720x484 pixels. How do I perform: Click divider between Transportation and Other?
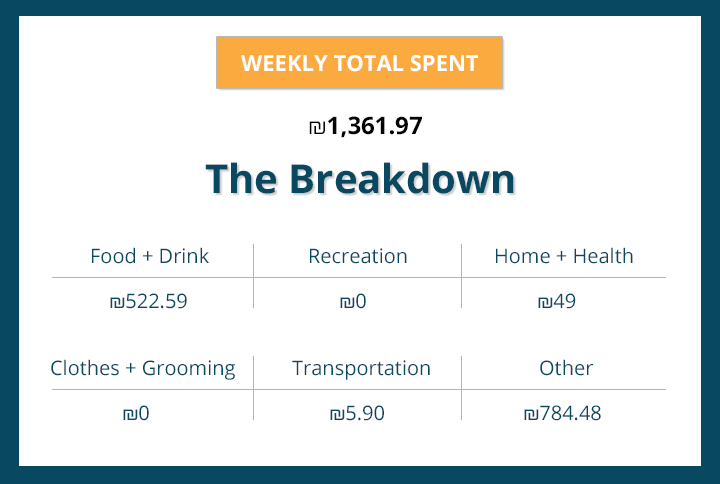(x=461, y=388)
